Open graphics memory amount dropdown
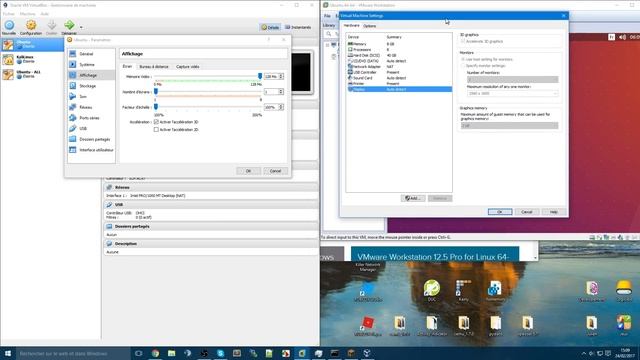 (509, 126)
